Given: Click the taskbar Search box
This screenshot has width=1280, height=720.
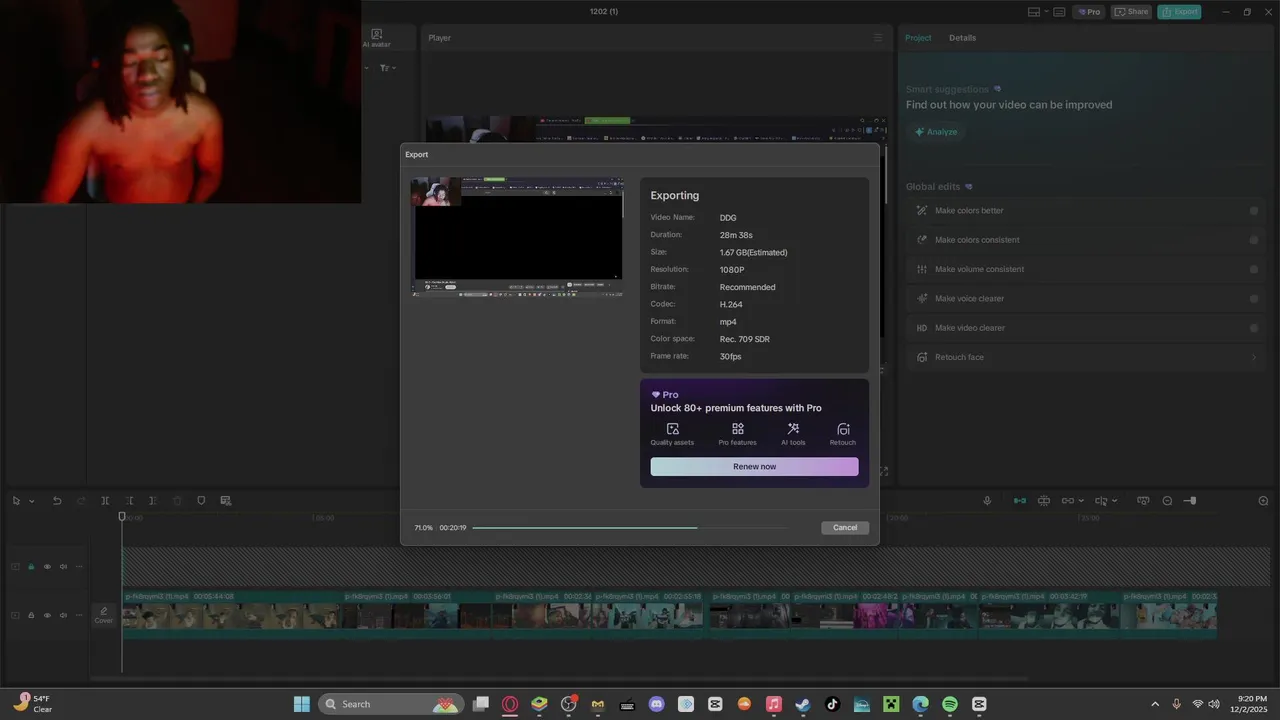Looking at the screenshot, I should click(x=391, y=704).
